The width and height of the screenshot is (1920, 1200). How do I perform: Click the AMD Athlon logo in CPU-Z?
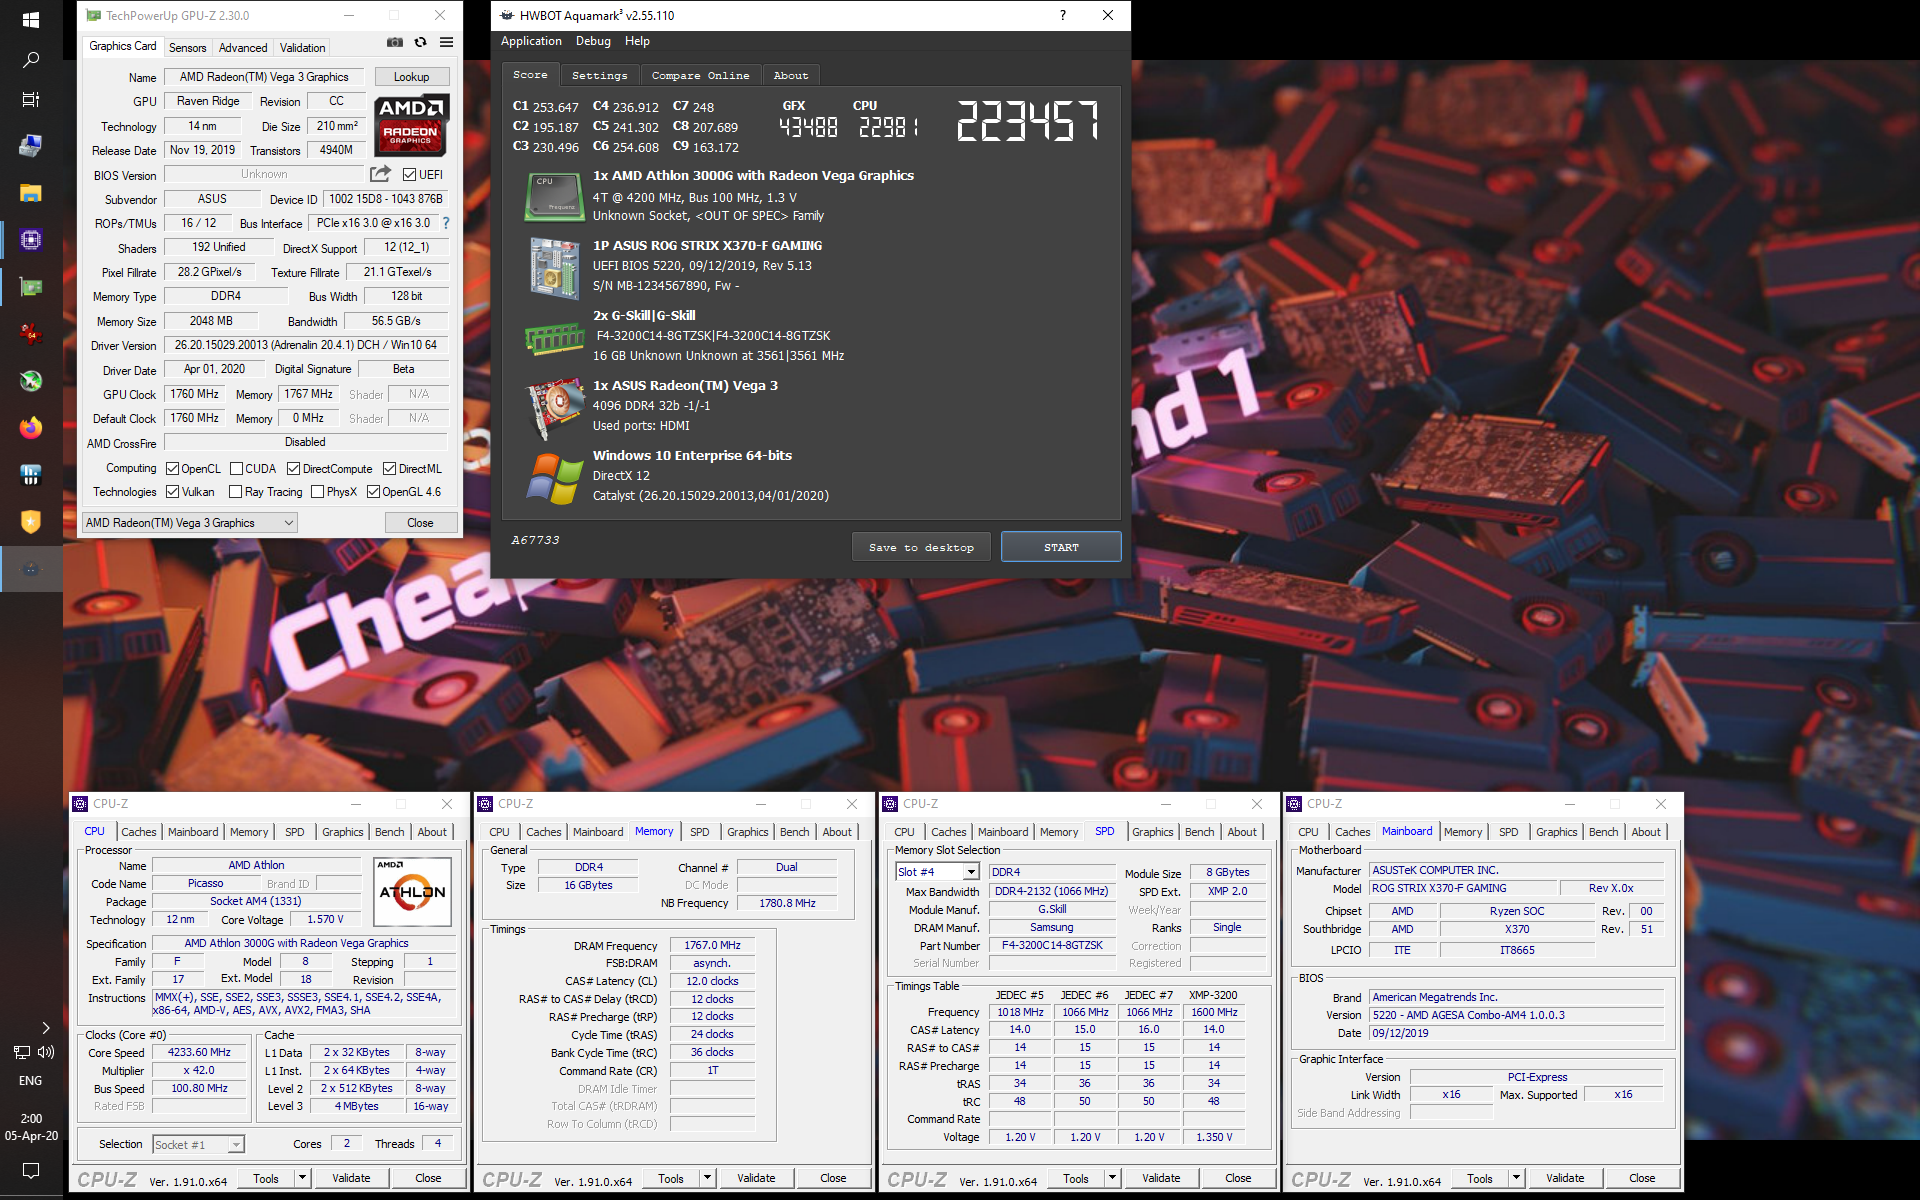pyautogui.click(x=412, y=891)
